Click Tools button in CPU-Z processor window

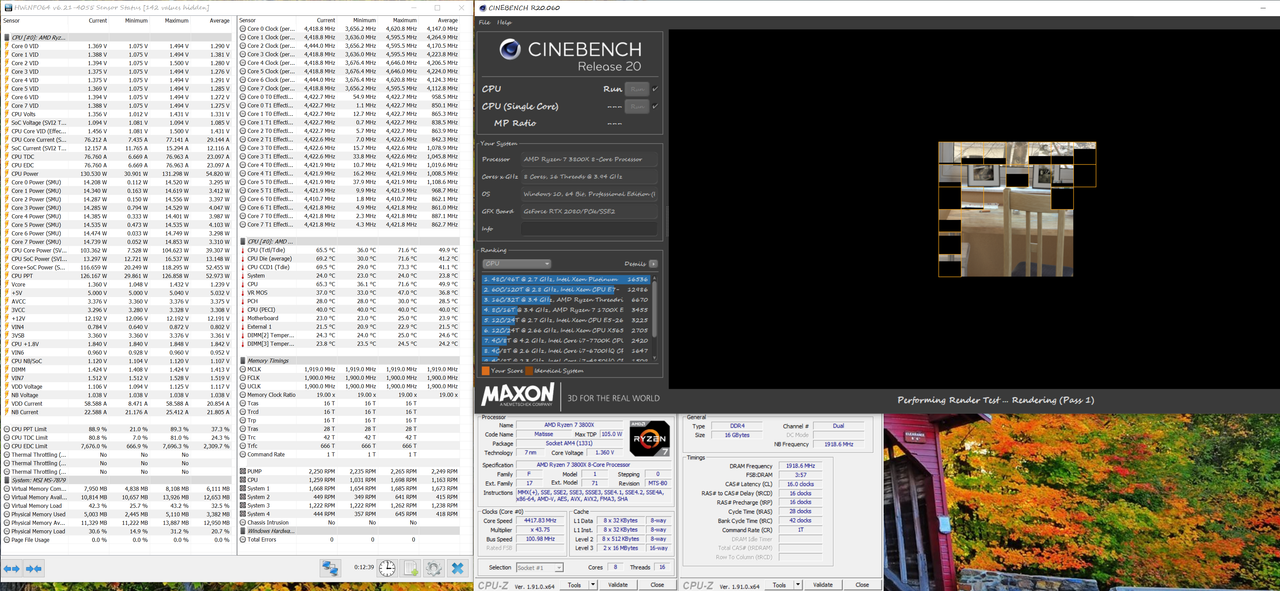pos(574,585)
